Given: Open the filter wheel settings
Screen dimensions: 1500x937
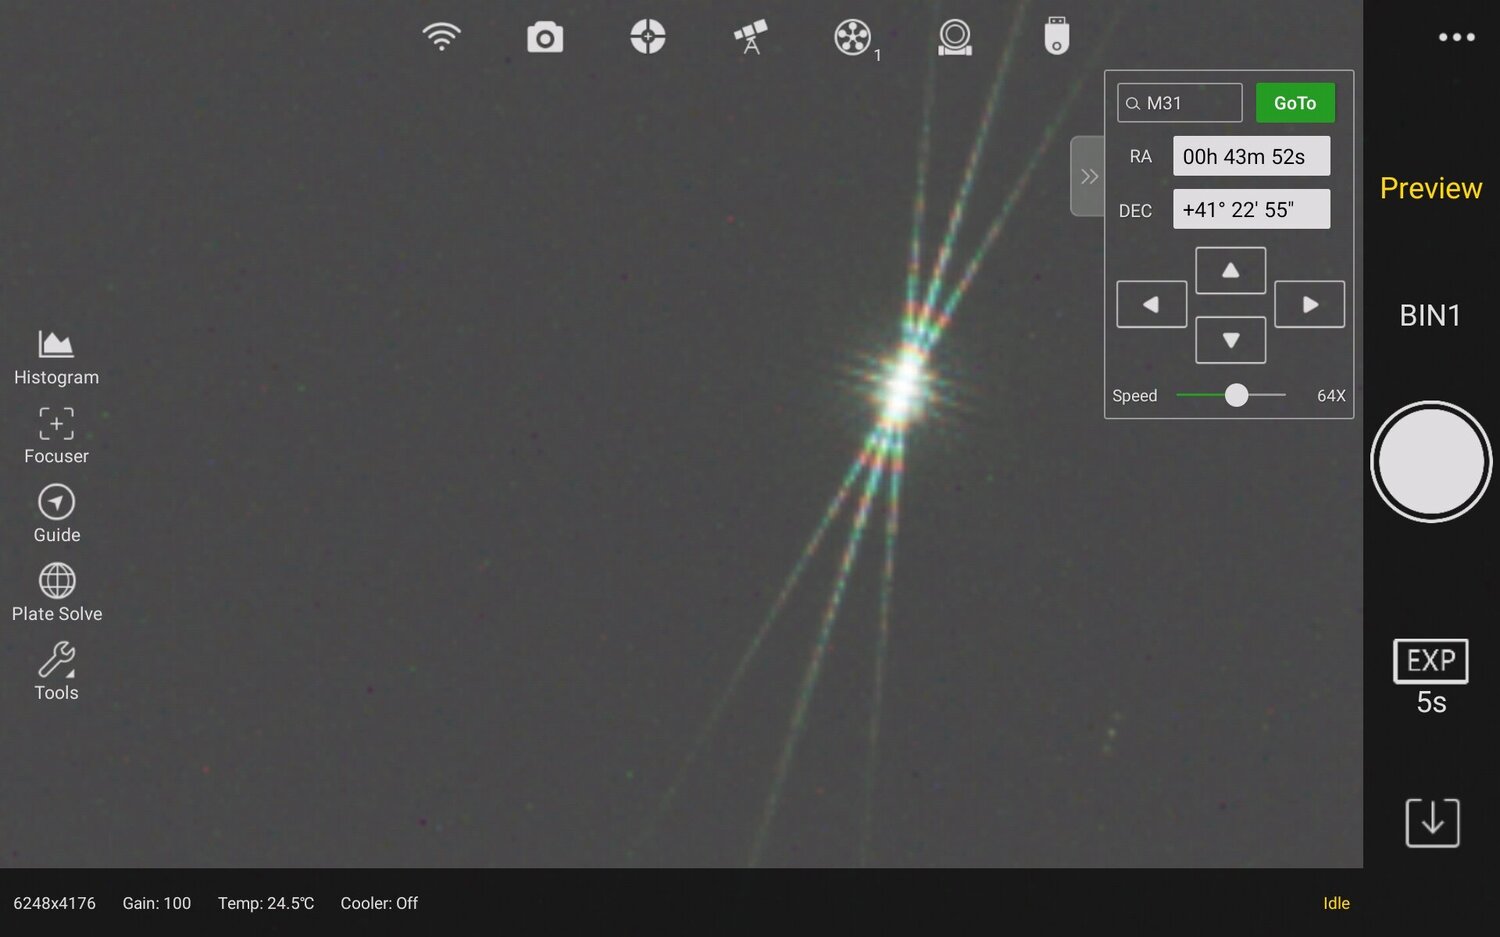Looking at the screenshot, I should point(851,36).
